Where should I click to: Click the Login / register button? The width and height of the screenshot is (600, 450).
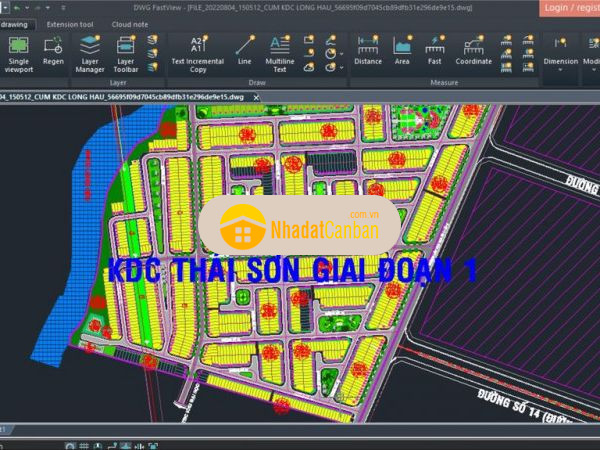click(x=570, y=8)
